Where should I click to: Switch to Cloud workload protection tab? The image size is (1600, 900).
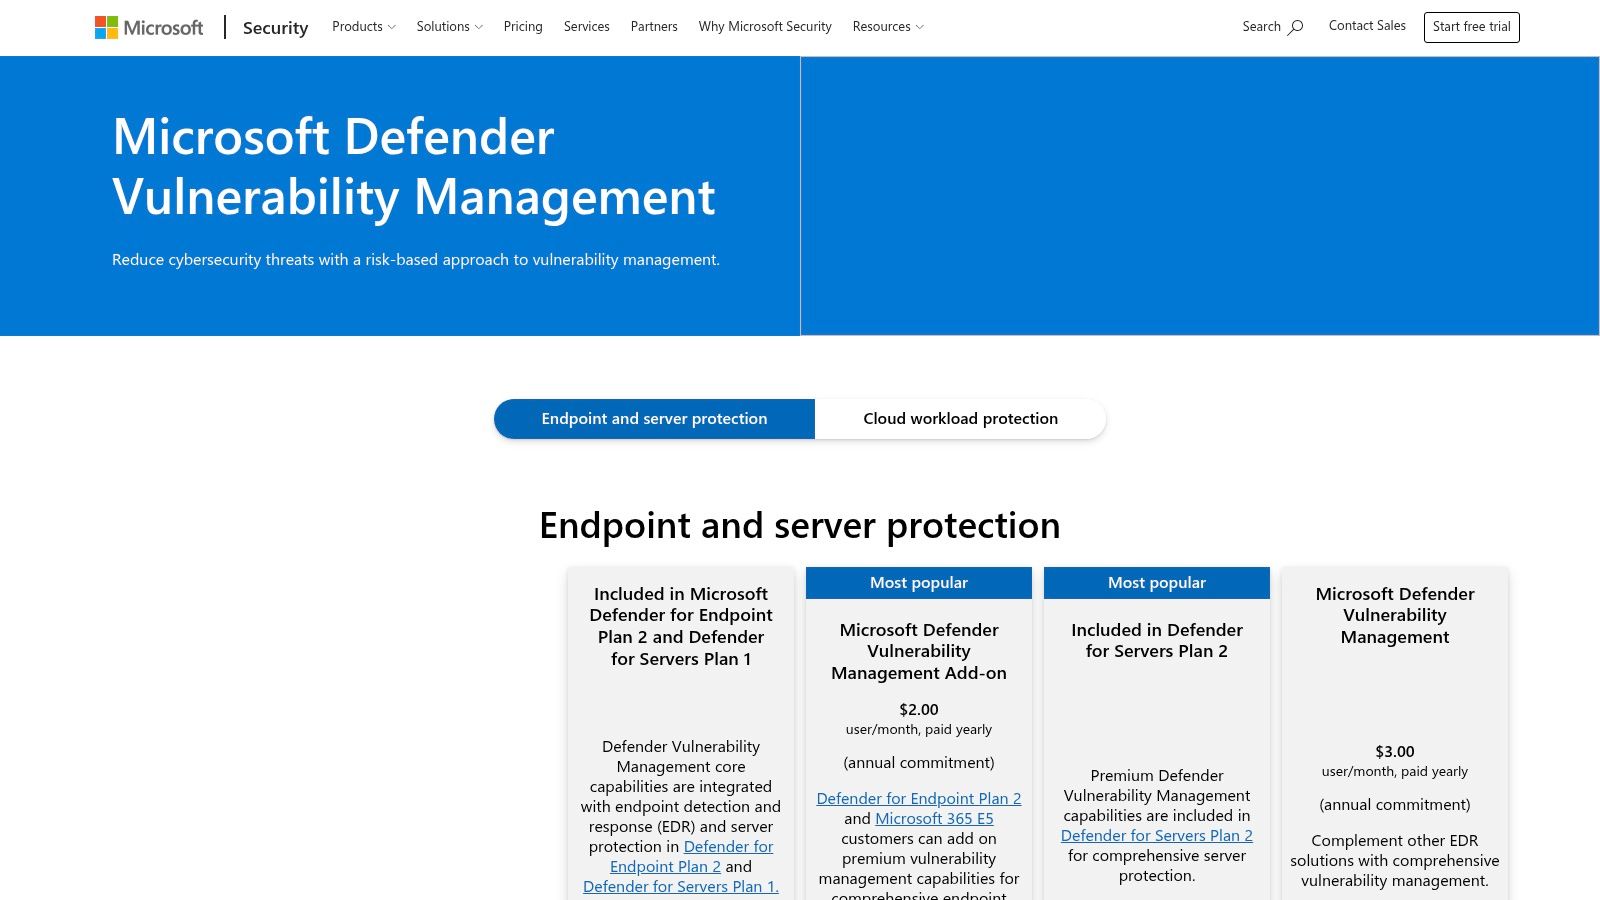(x=960, y=418)
